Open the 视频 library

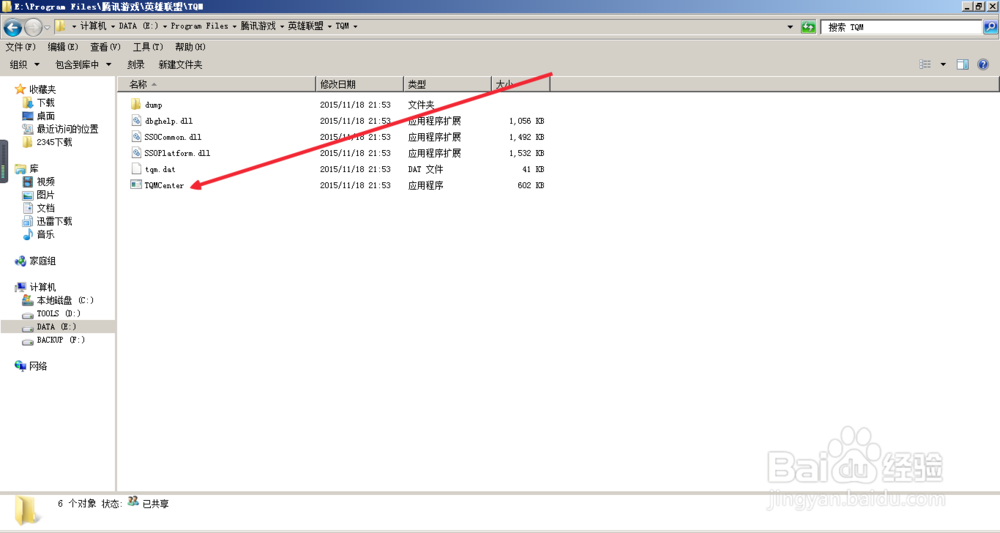tap(45, 182)
